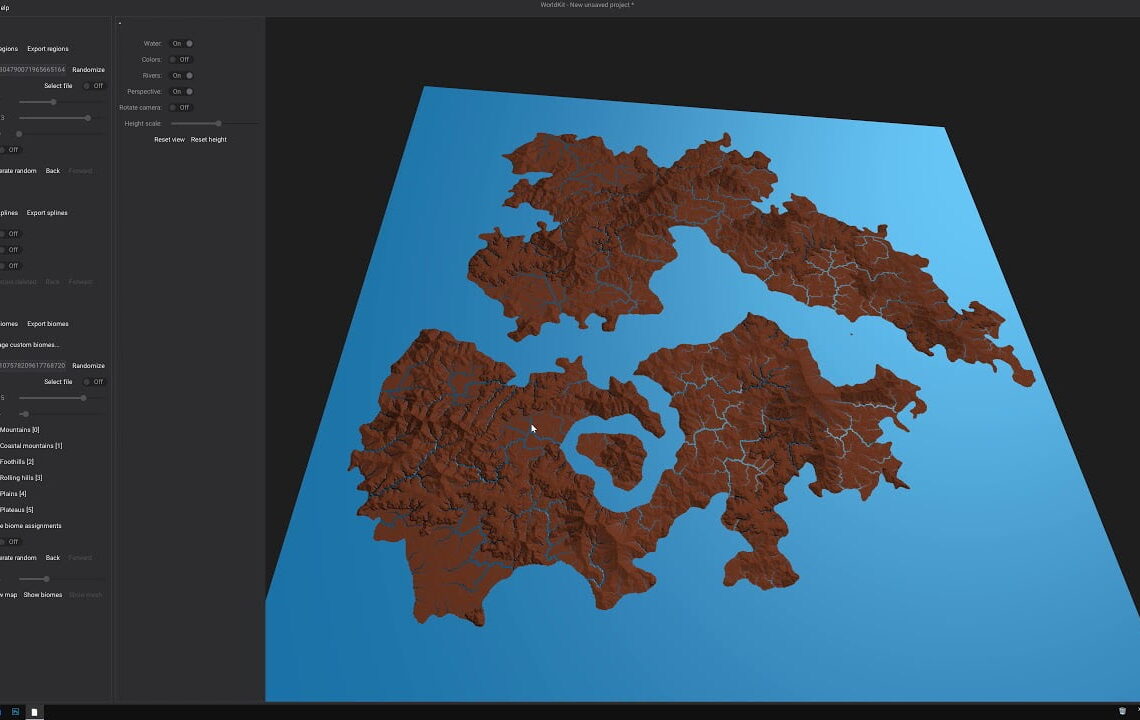Screen dimensions: 1140x720
Task: Click Export splines
Action: coord(47,212)
